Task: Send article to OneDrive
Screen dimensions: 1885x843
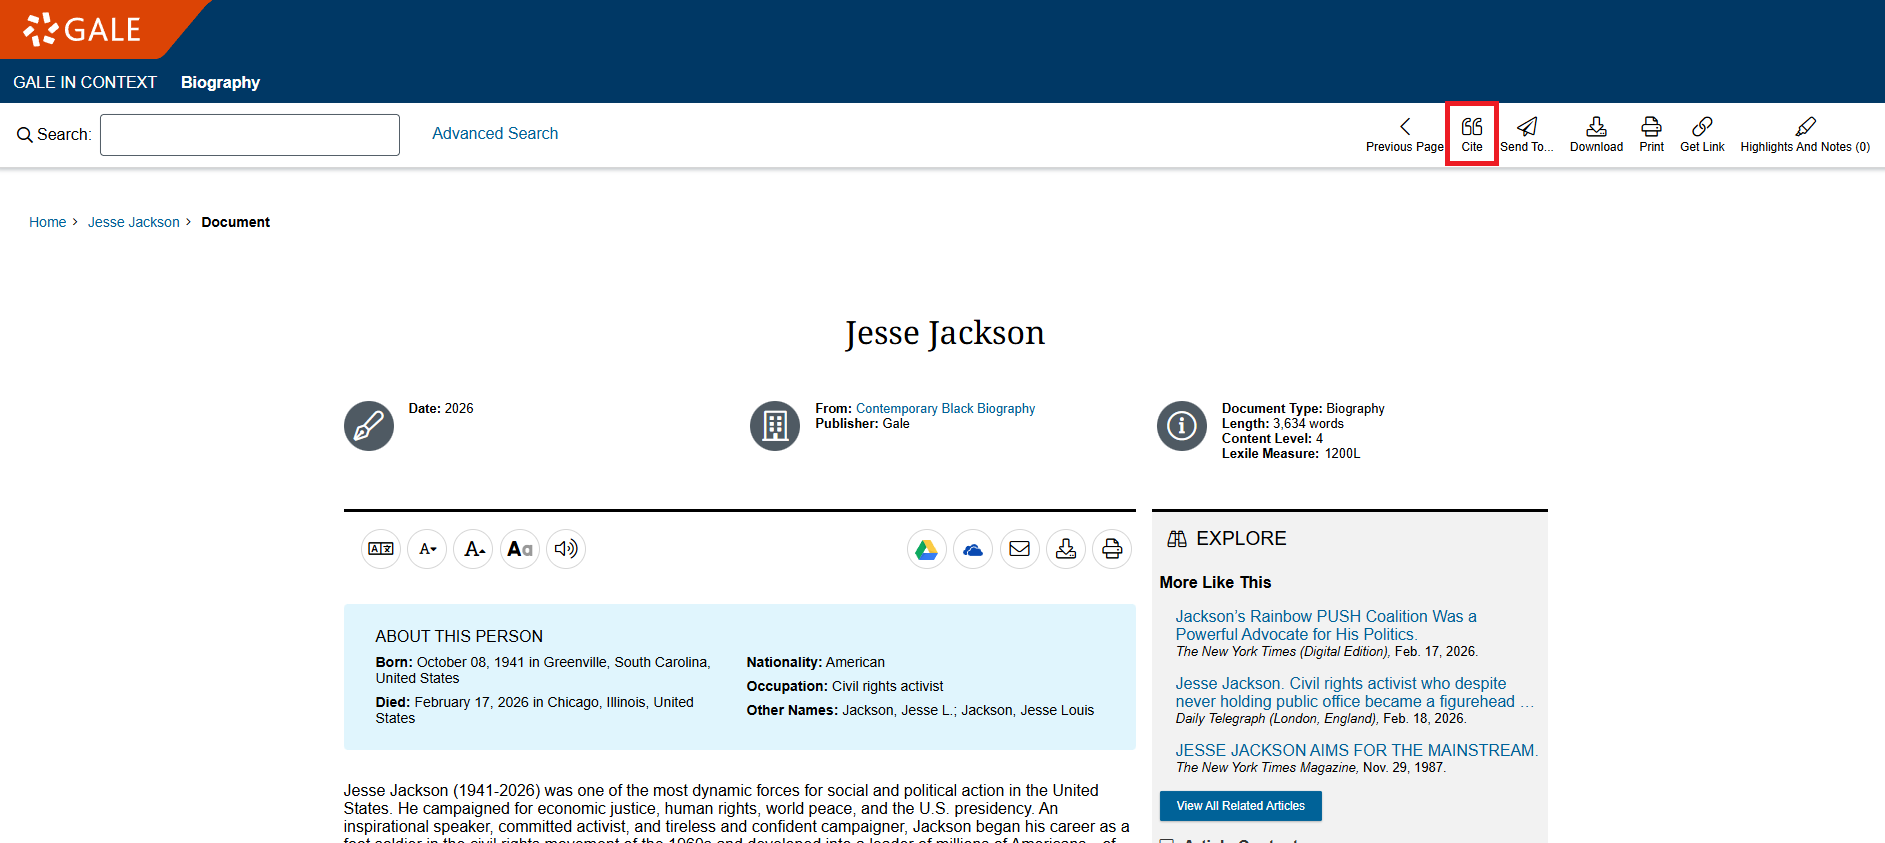Action: [973, 549]
